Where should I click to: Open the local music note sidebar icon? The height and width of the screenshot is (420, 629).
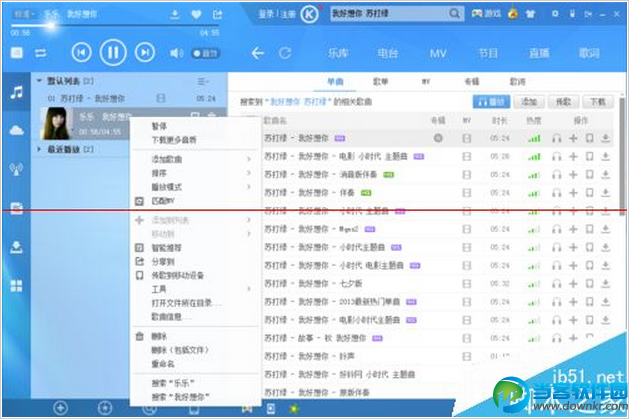16,93
